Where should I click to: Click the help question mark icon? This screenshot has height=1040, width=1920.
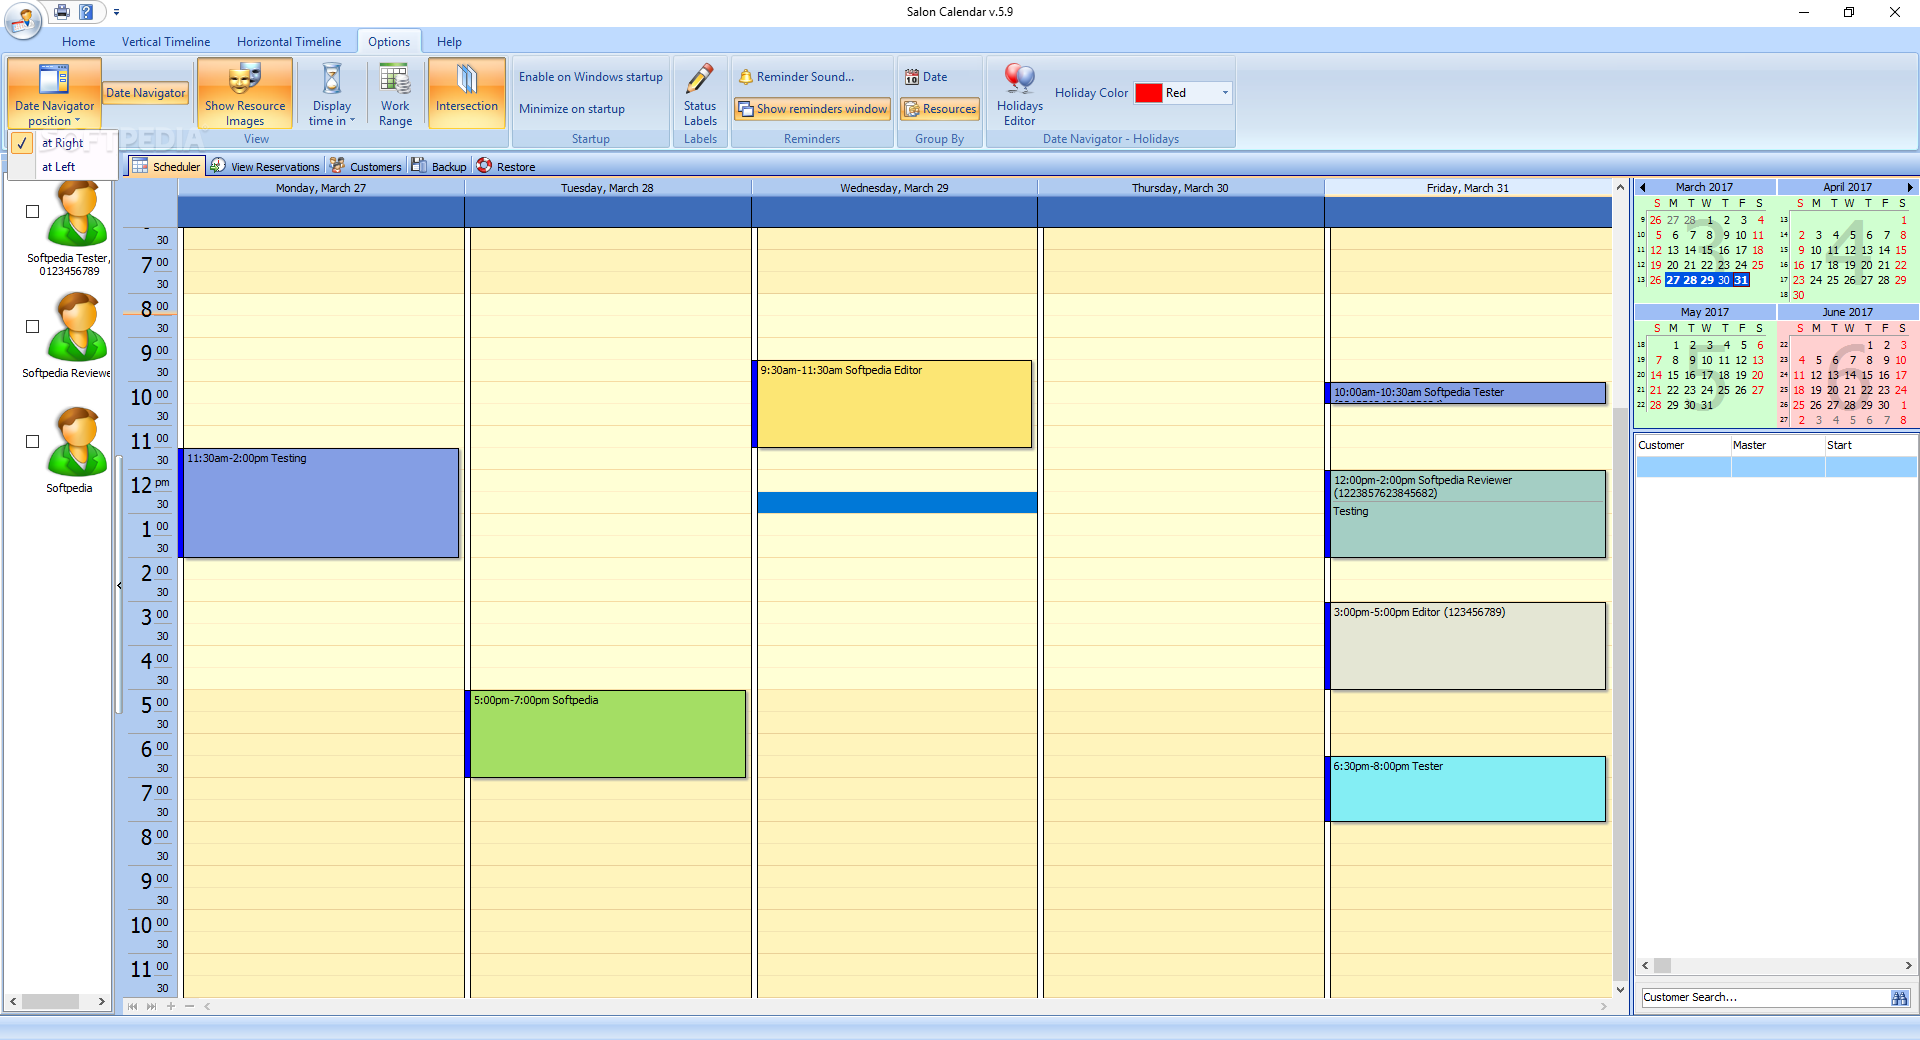[86, 12]
